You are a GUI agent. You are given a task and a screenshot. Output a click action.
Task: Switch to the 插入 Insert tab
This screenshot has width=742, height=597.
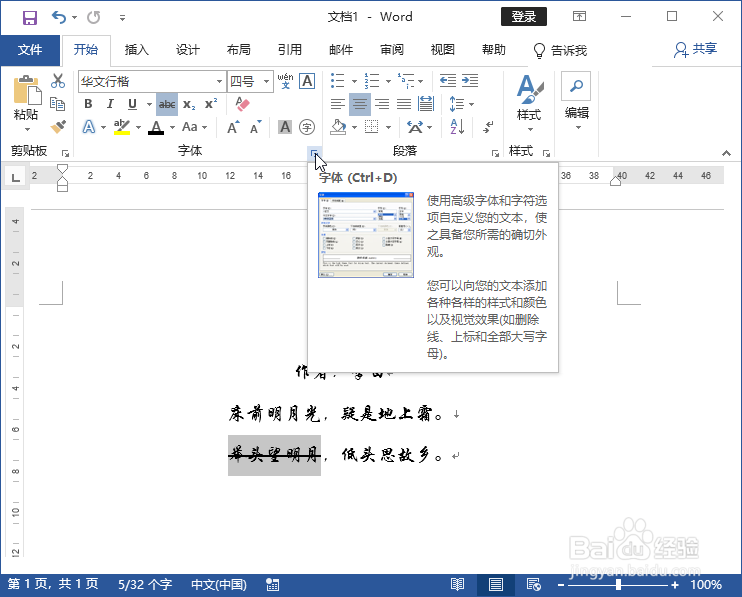pyautogui.click(x=137, y=50)
